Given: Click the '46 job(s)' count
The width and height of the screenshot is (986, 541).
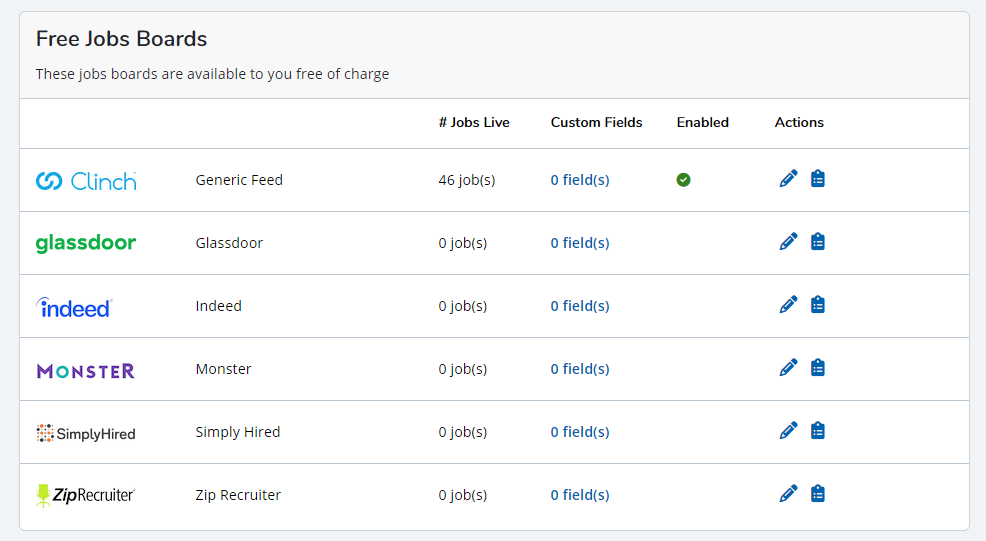Looking at the screenshot, I should pyautogui.click(x=467, y=180).
